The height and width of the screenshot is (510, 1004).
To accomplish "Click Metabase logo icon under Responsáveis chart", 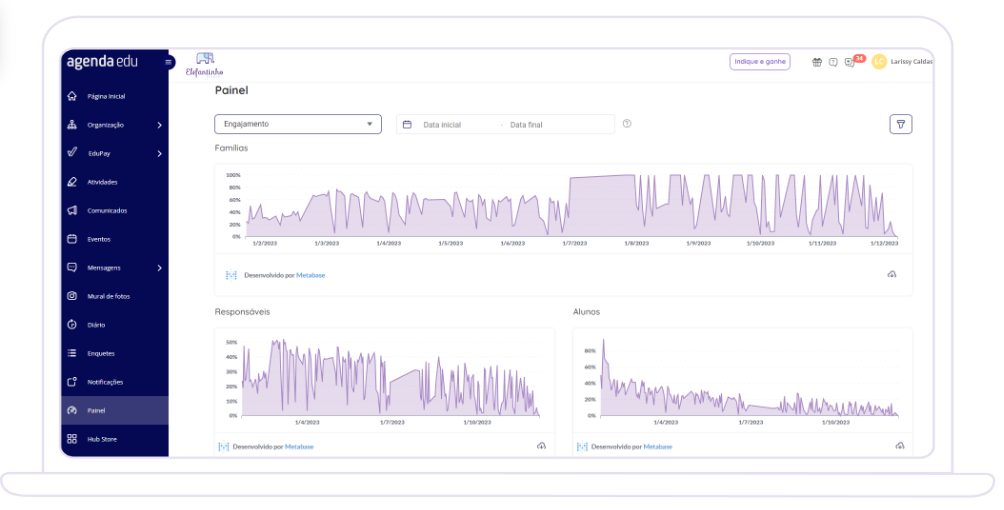I will (223, 447).
